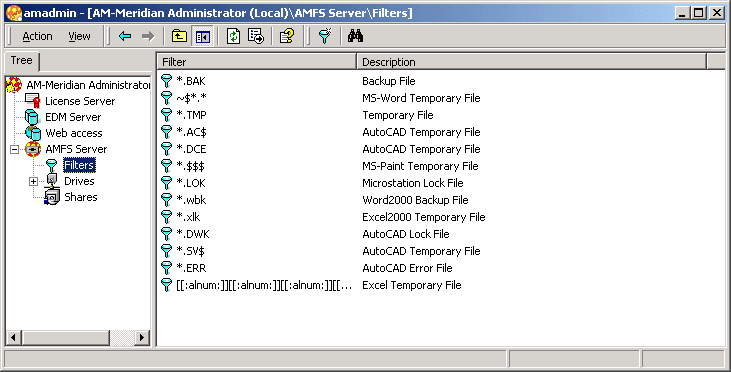The width and height of the screenshot is (731, 372).
Task: Click the funnel icon beside *.DWK
Action: pos(166,234)
